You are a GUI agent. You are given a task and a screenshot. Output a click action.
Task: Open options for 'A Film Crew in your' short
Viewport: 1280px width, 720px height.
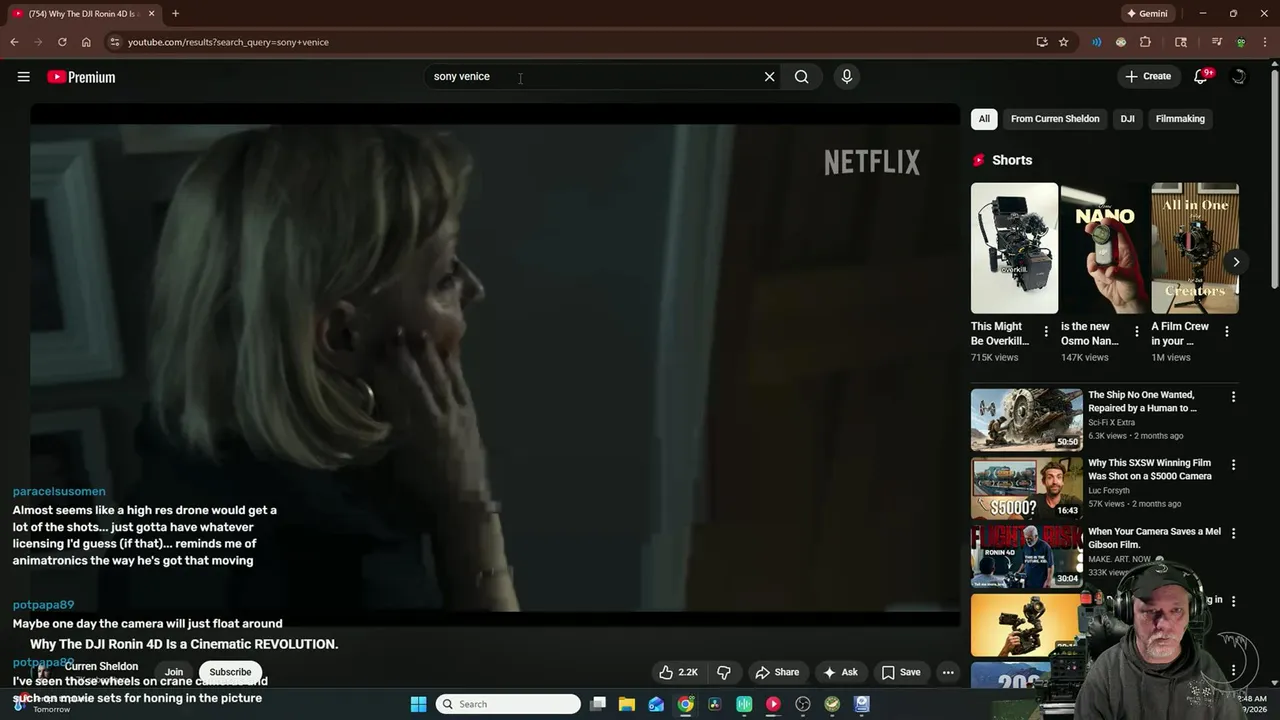pos(1227,332)
